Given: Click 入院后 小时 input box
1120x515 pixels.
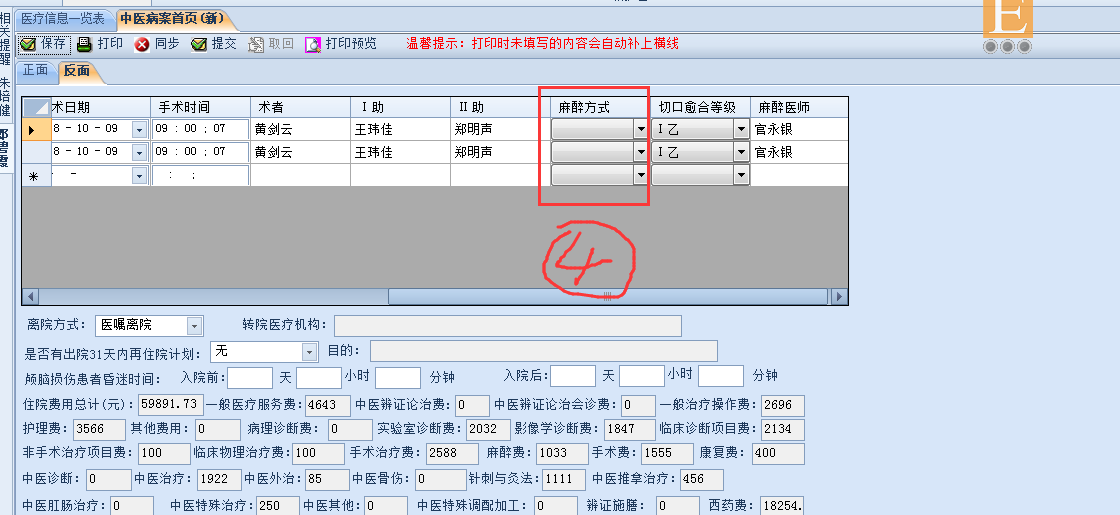Looking at the screenshot, I should [x=641, y=376].
